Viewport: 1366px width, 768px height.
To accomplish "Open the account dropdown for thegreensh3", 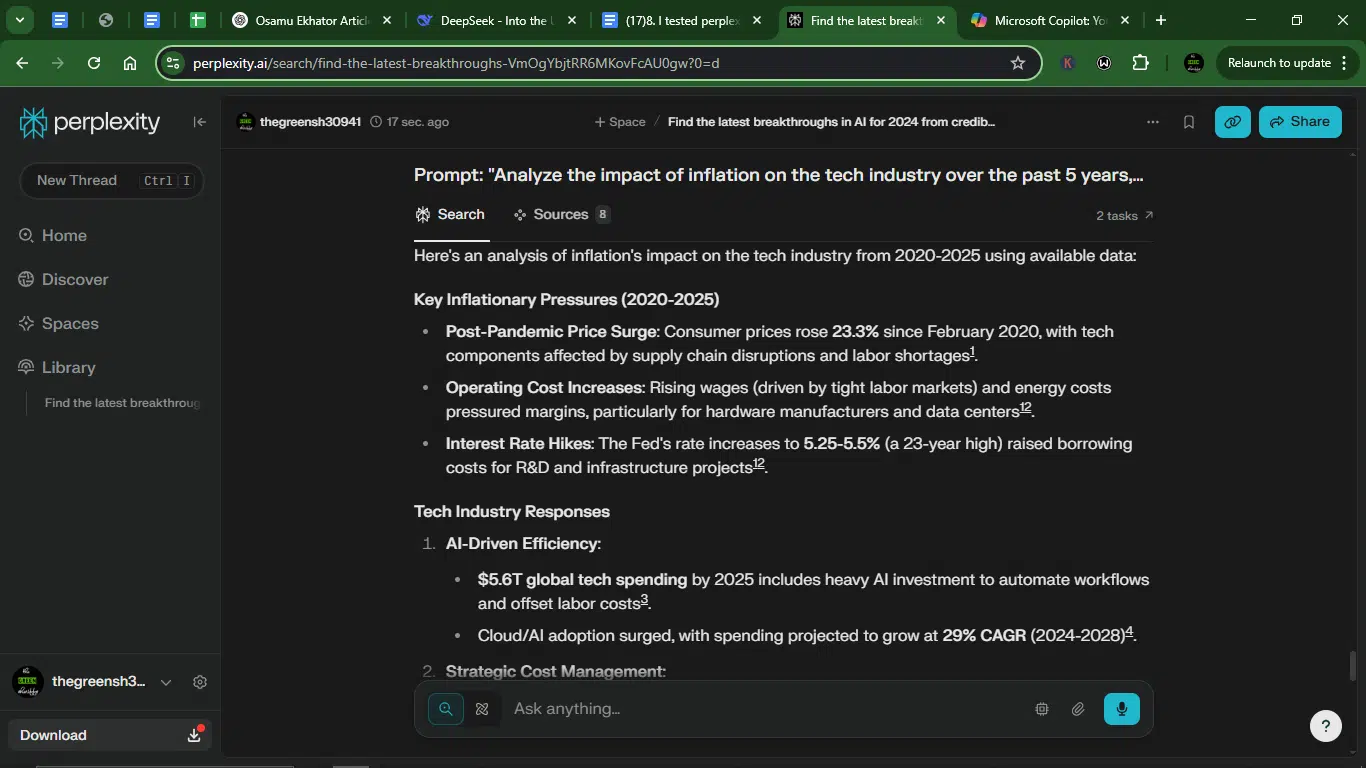I will pos(166,682).
